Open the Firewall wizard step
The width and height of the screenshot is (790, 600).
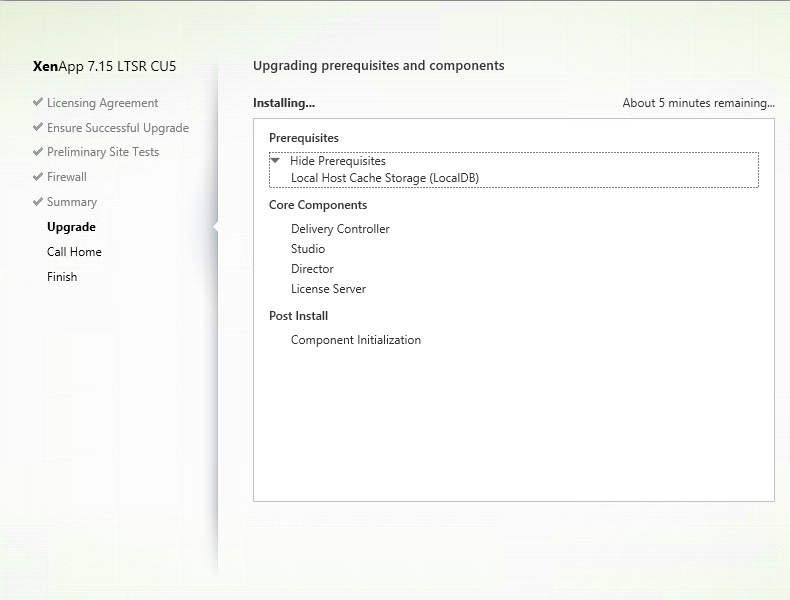coord(67,177)
